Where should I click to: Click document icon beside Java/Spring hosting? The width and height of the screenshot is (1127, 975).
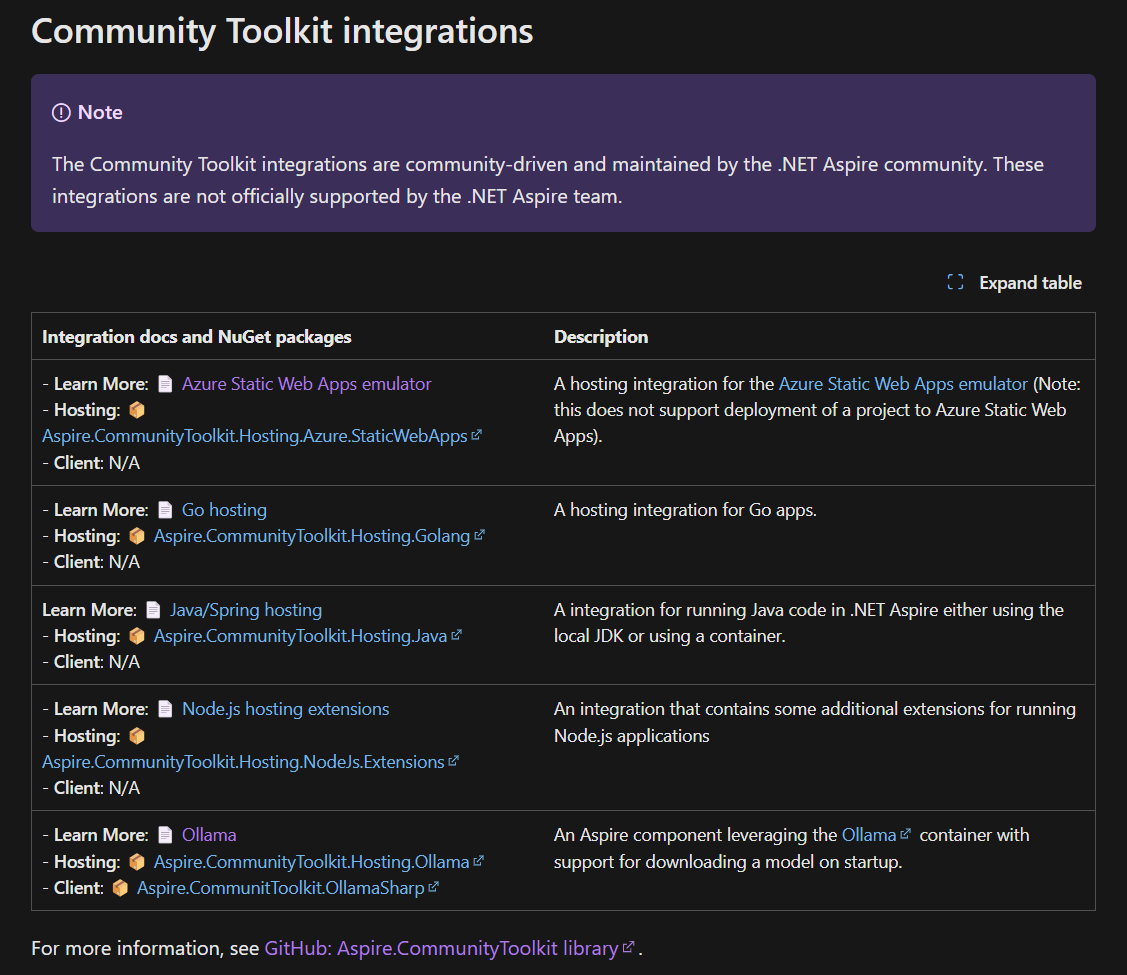pos(153,610)
